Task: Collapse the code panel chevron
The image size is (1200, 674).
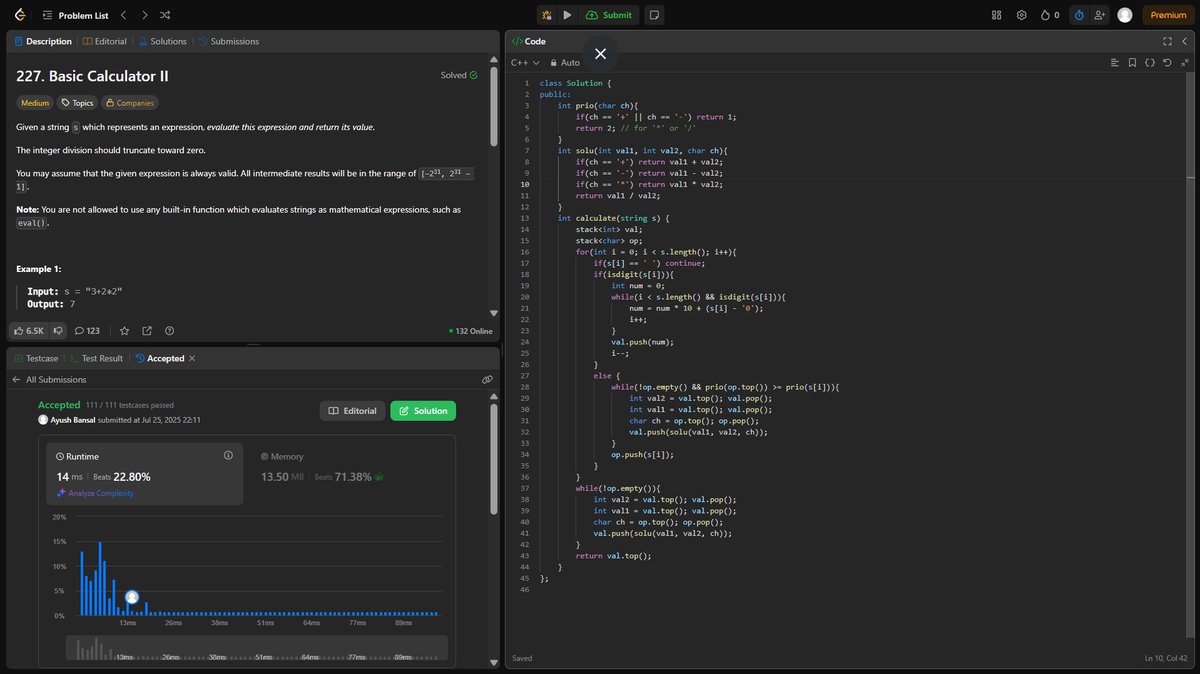Action: (1185, 41)
